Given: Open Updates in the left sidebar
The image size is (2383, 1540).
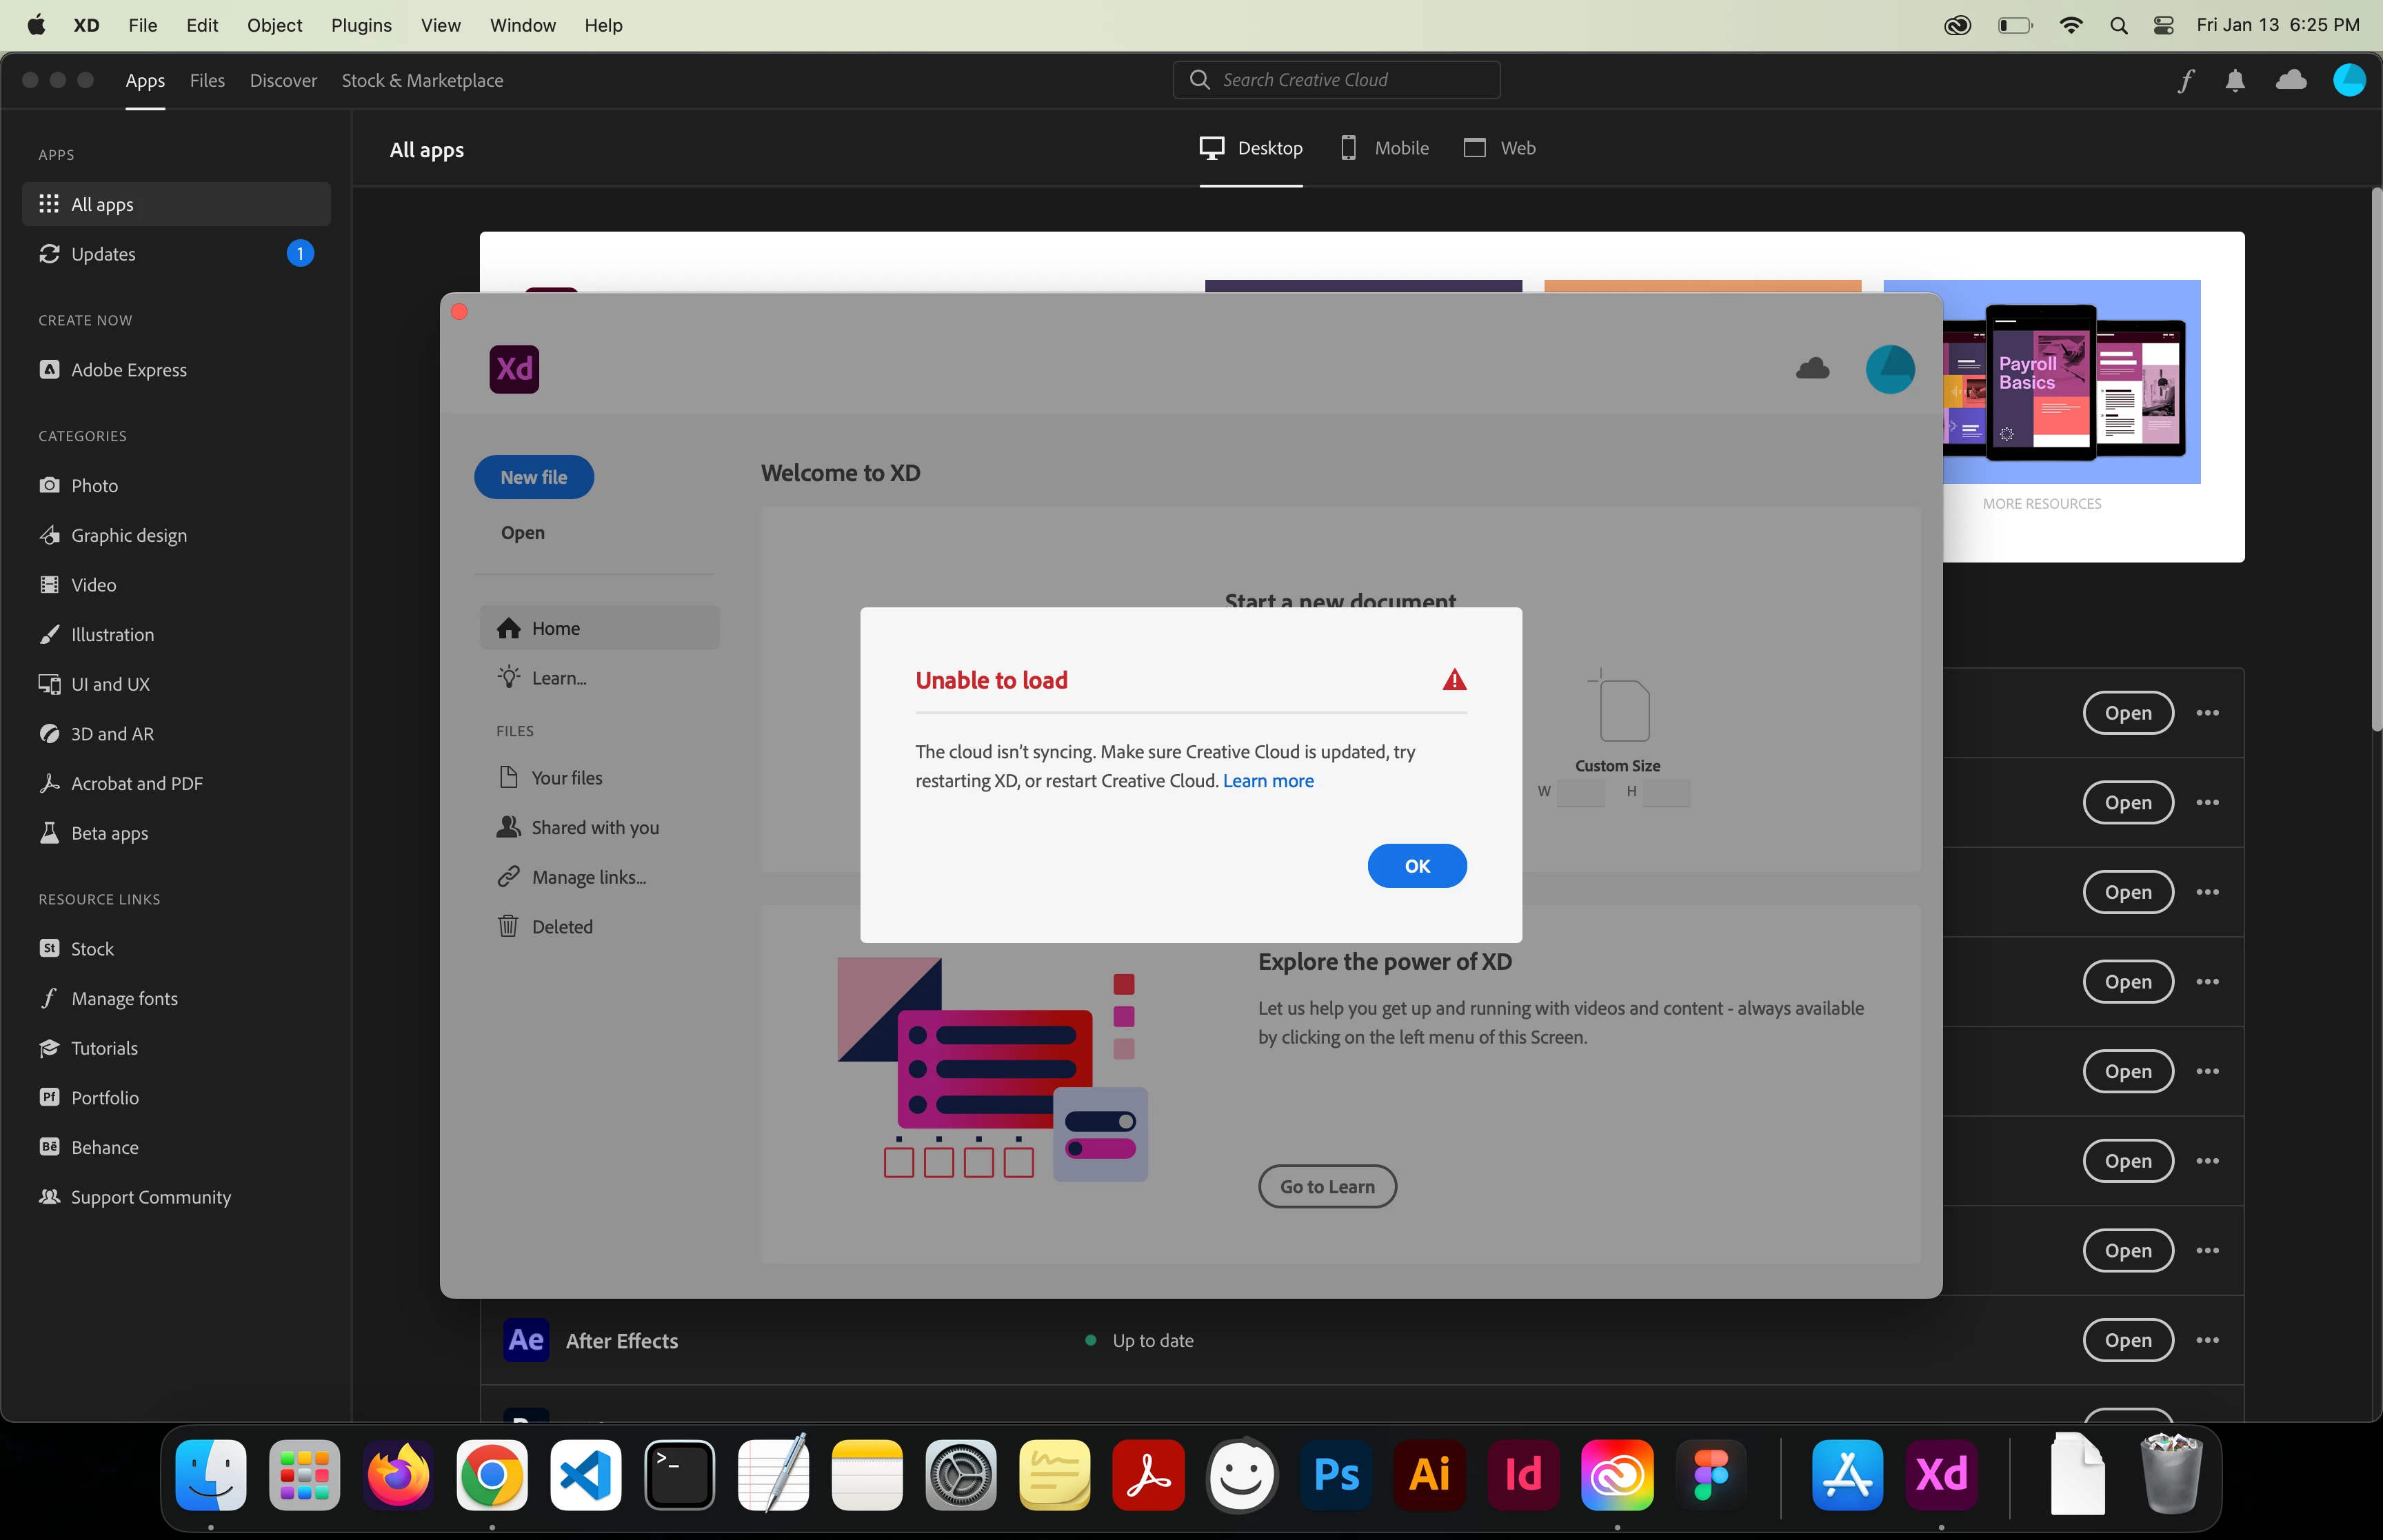Looking at the screenshot, I should pyautogui.click(x=103, y=254).
